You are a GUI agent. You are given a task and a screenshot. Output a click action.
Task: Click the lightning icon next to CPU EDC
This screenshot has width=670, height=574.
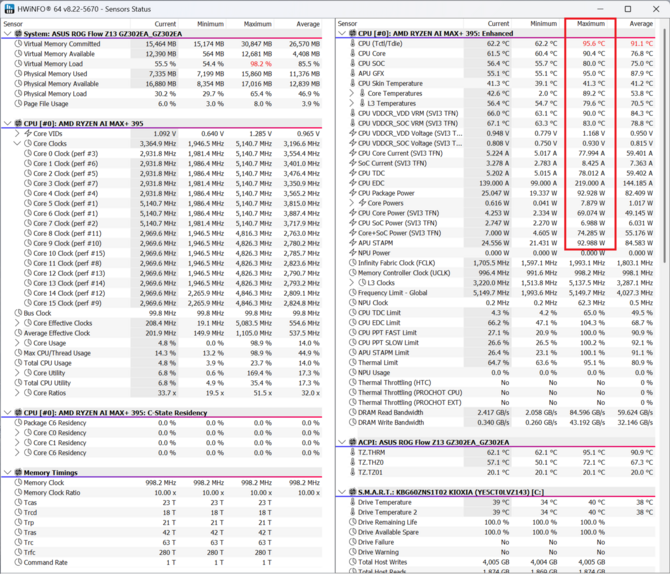(x=353, y=183)
